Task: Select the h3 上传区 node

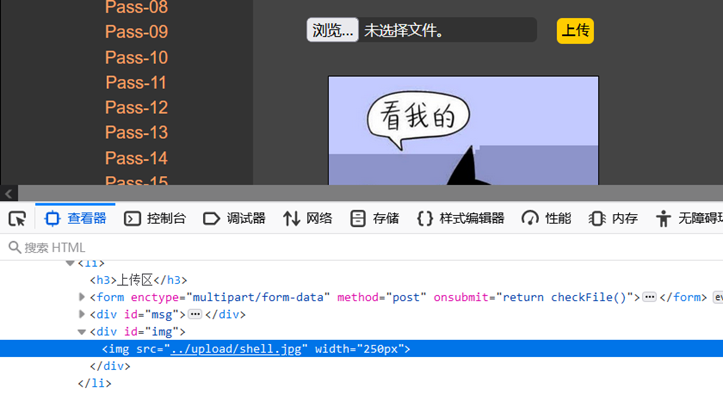Action: click(138, 280)
